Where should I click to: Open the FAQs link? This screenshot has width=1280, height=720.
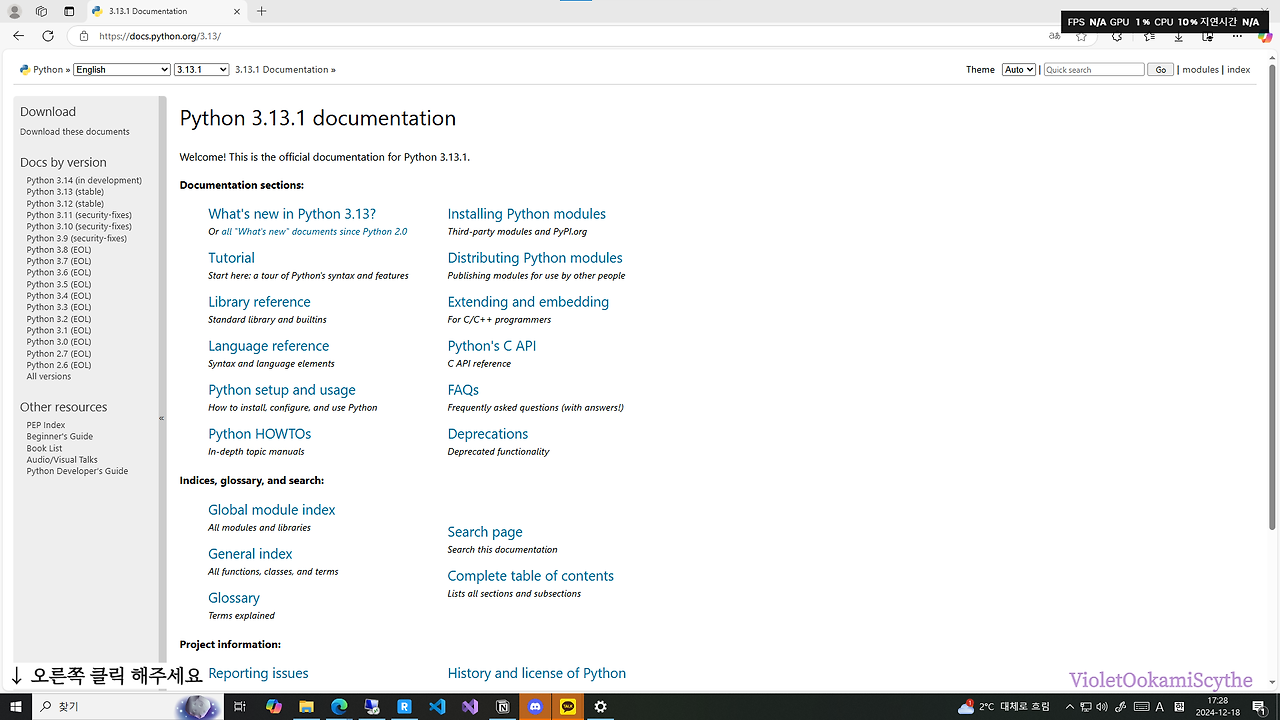[x=463, y=390]
